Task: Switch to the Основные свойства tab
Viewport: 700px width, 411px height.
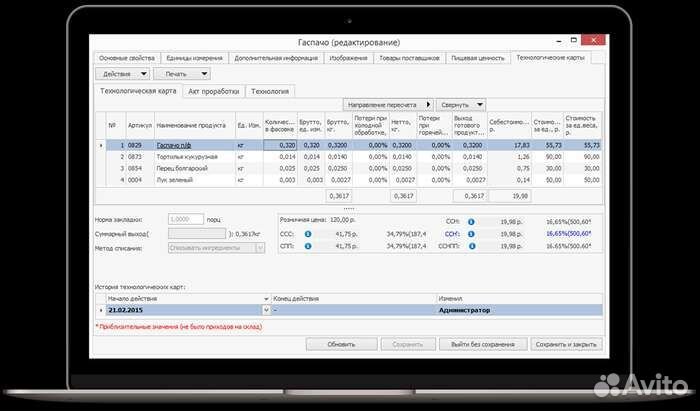Action: (x=125, y=58)
